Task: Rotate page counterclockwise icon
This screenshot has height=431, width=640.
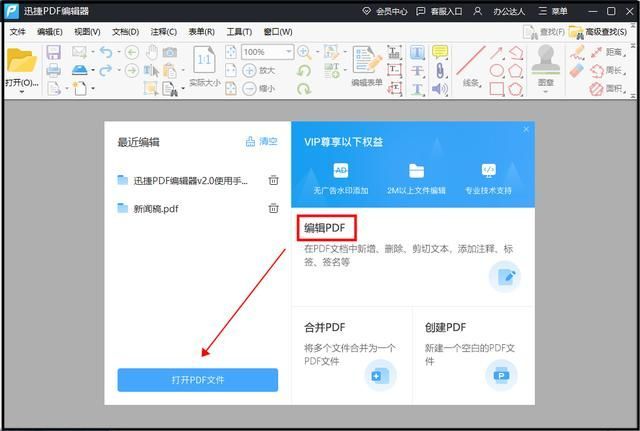Action: click(x=304, y=70)
